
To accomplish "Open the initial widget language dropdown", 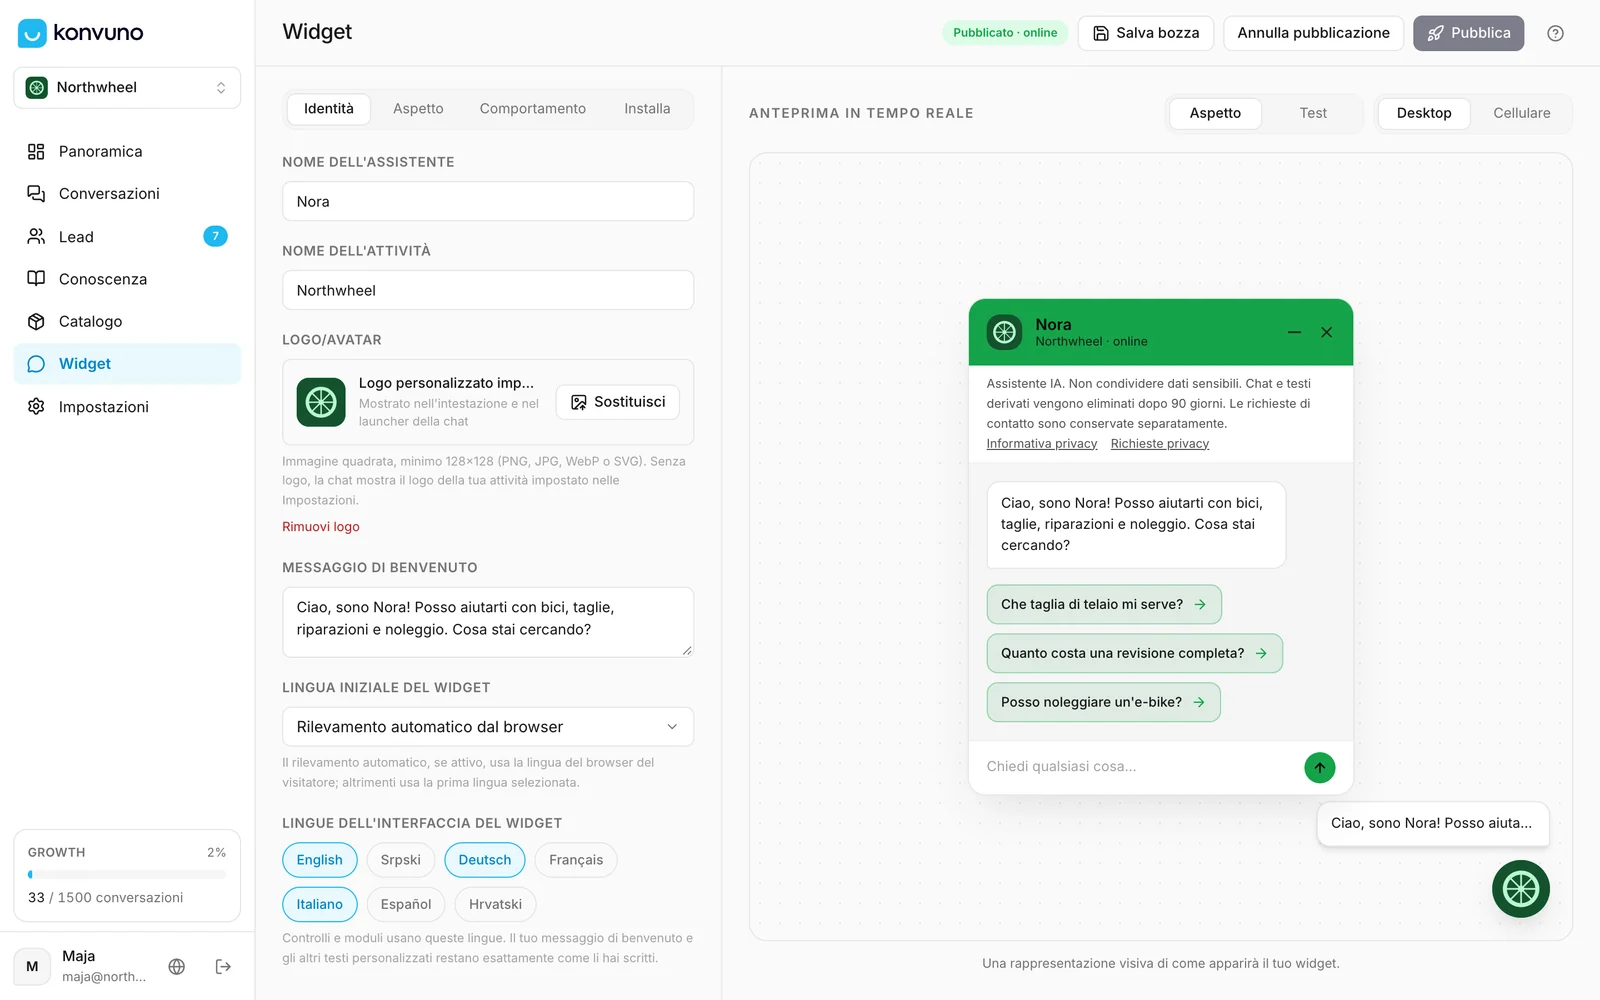I will pyautogui.click(x=488, y=727).
